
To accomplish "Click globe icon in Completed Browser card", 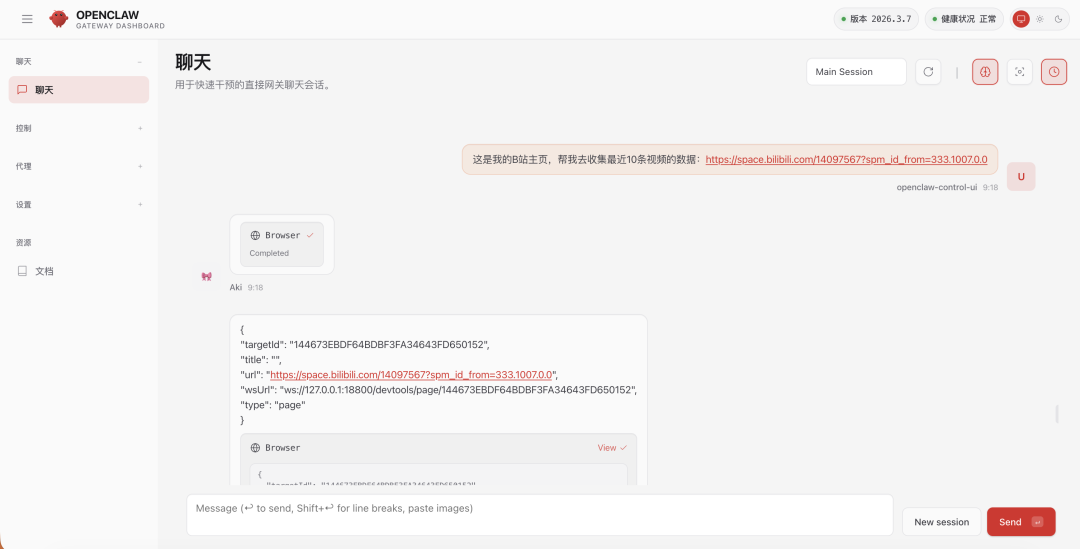I will coord(255,236).
